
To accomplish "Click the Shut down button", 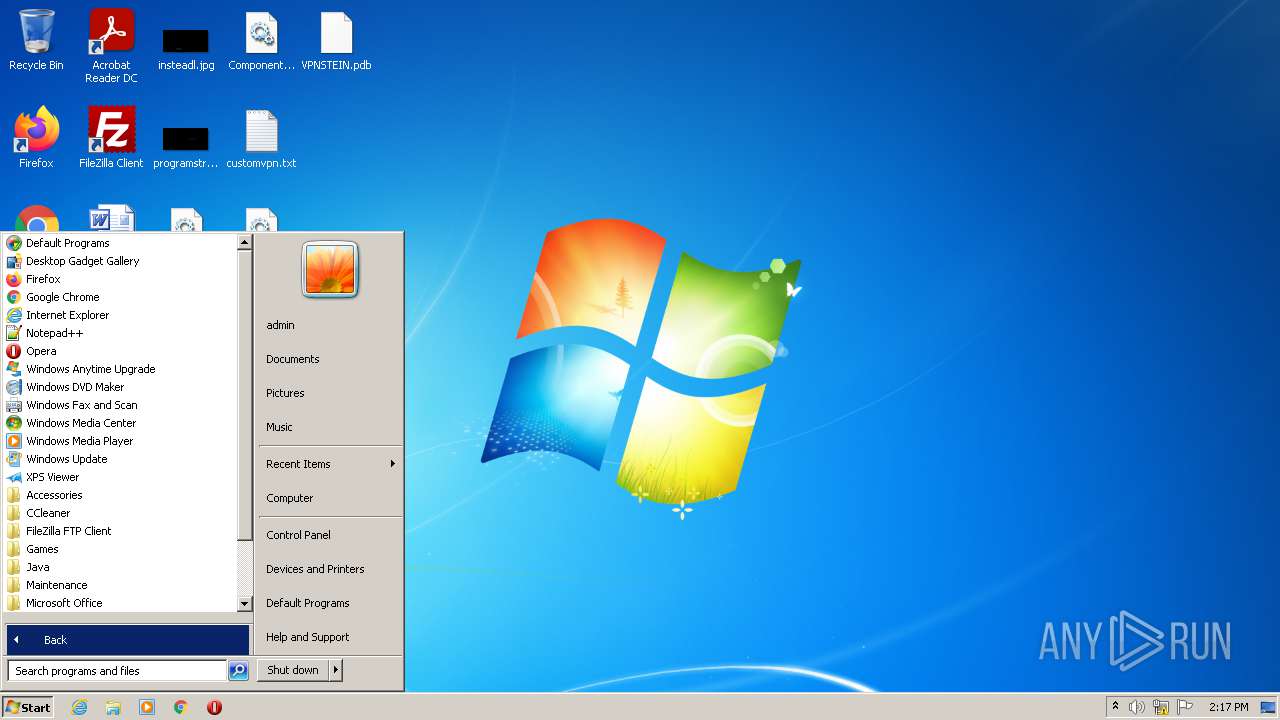I will [293, 670].
